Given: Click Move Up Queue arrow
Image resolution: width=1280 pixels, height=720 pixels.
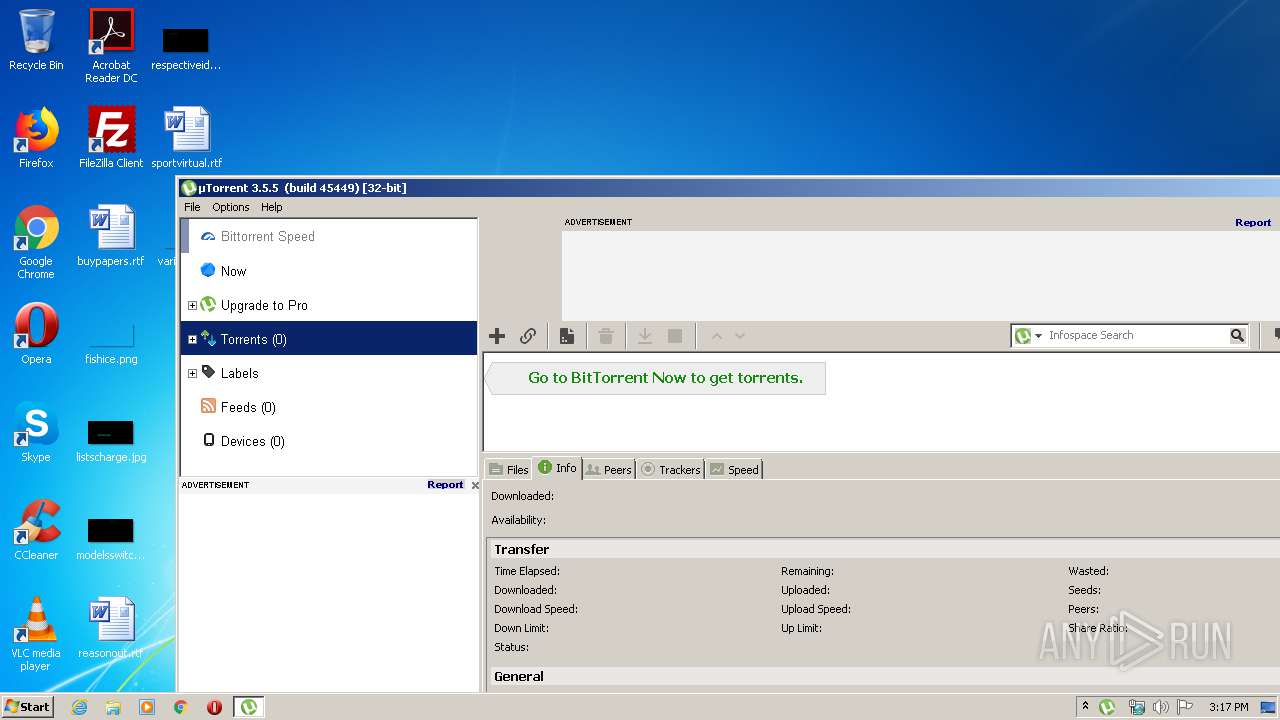Looking at the screenshot, I should pyautogui.click(x=716, y=336).
